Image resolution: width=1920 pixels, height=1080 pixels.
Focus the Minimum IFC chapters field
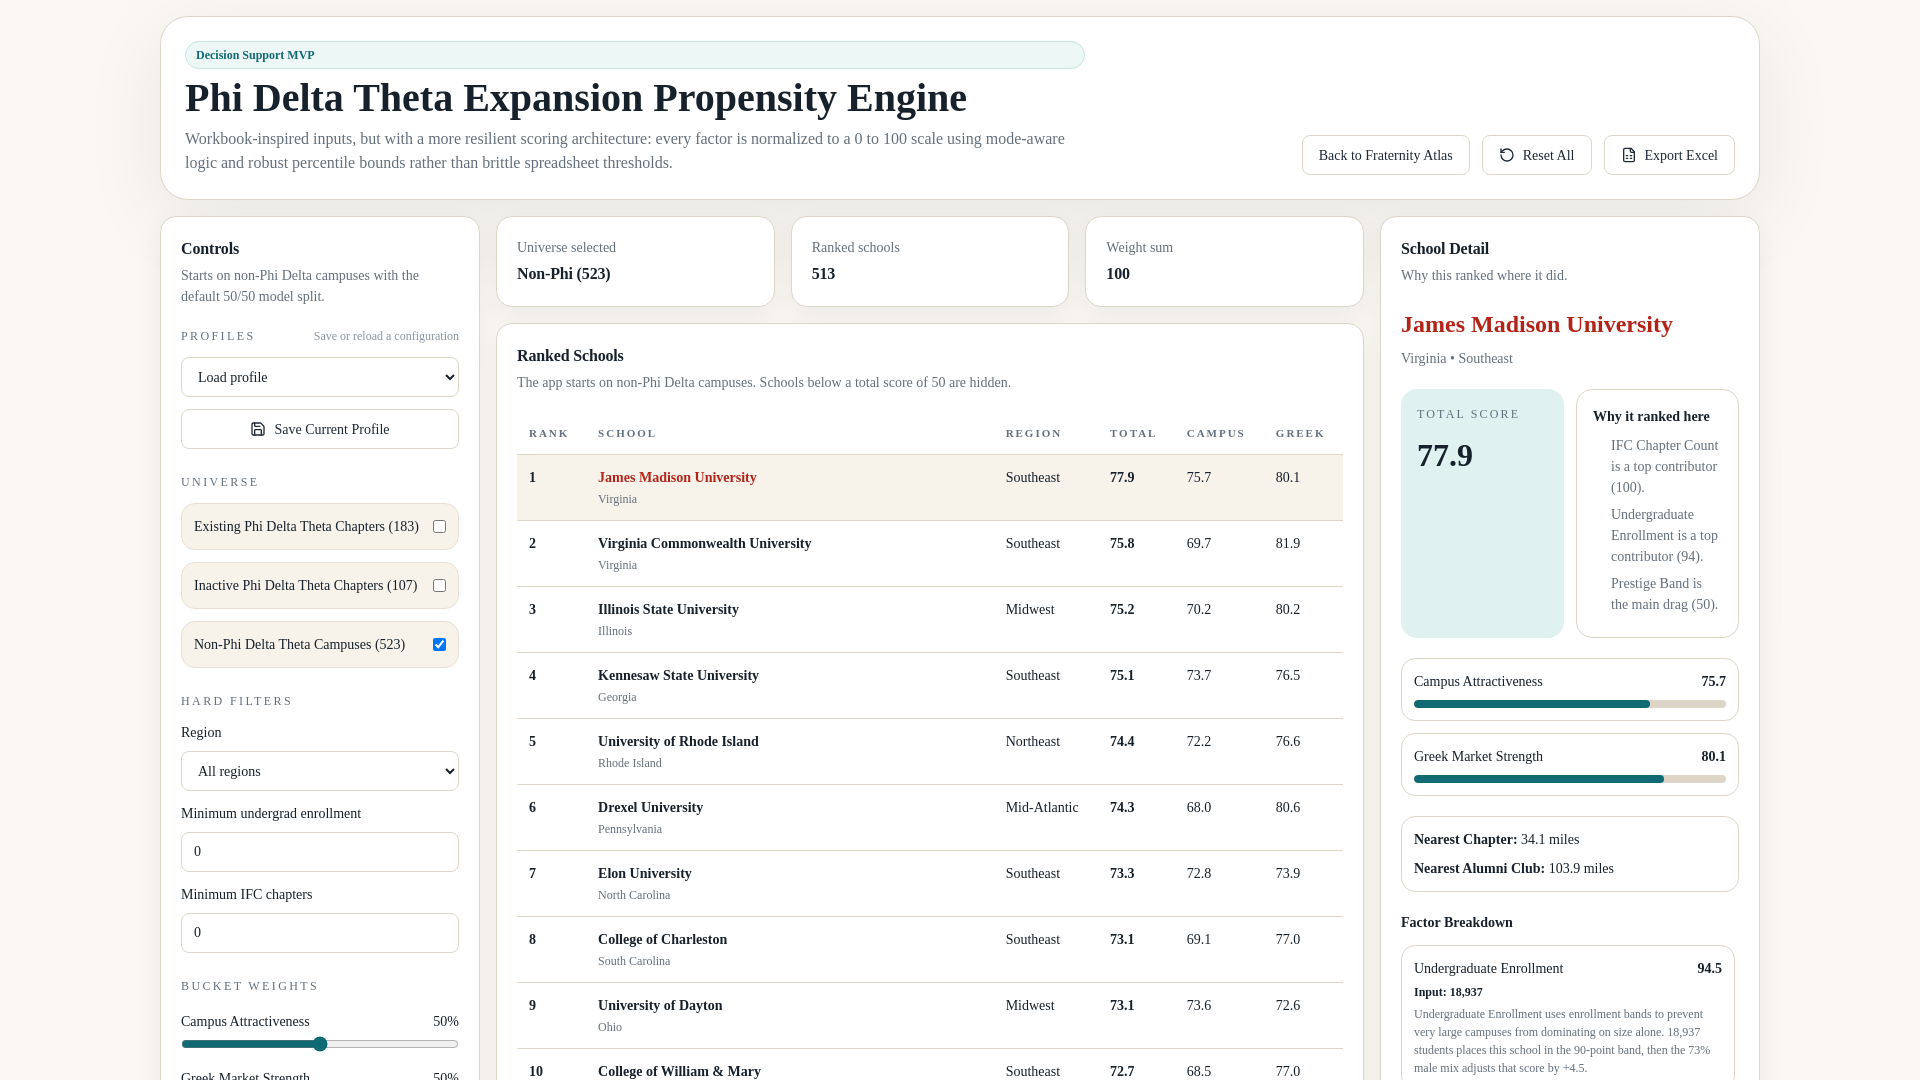click(x=320, y=933)
